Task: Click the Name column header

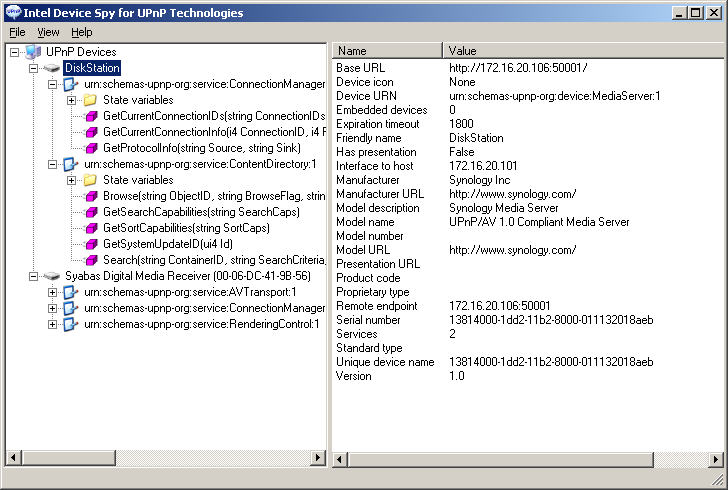Action: (387, 51)
